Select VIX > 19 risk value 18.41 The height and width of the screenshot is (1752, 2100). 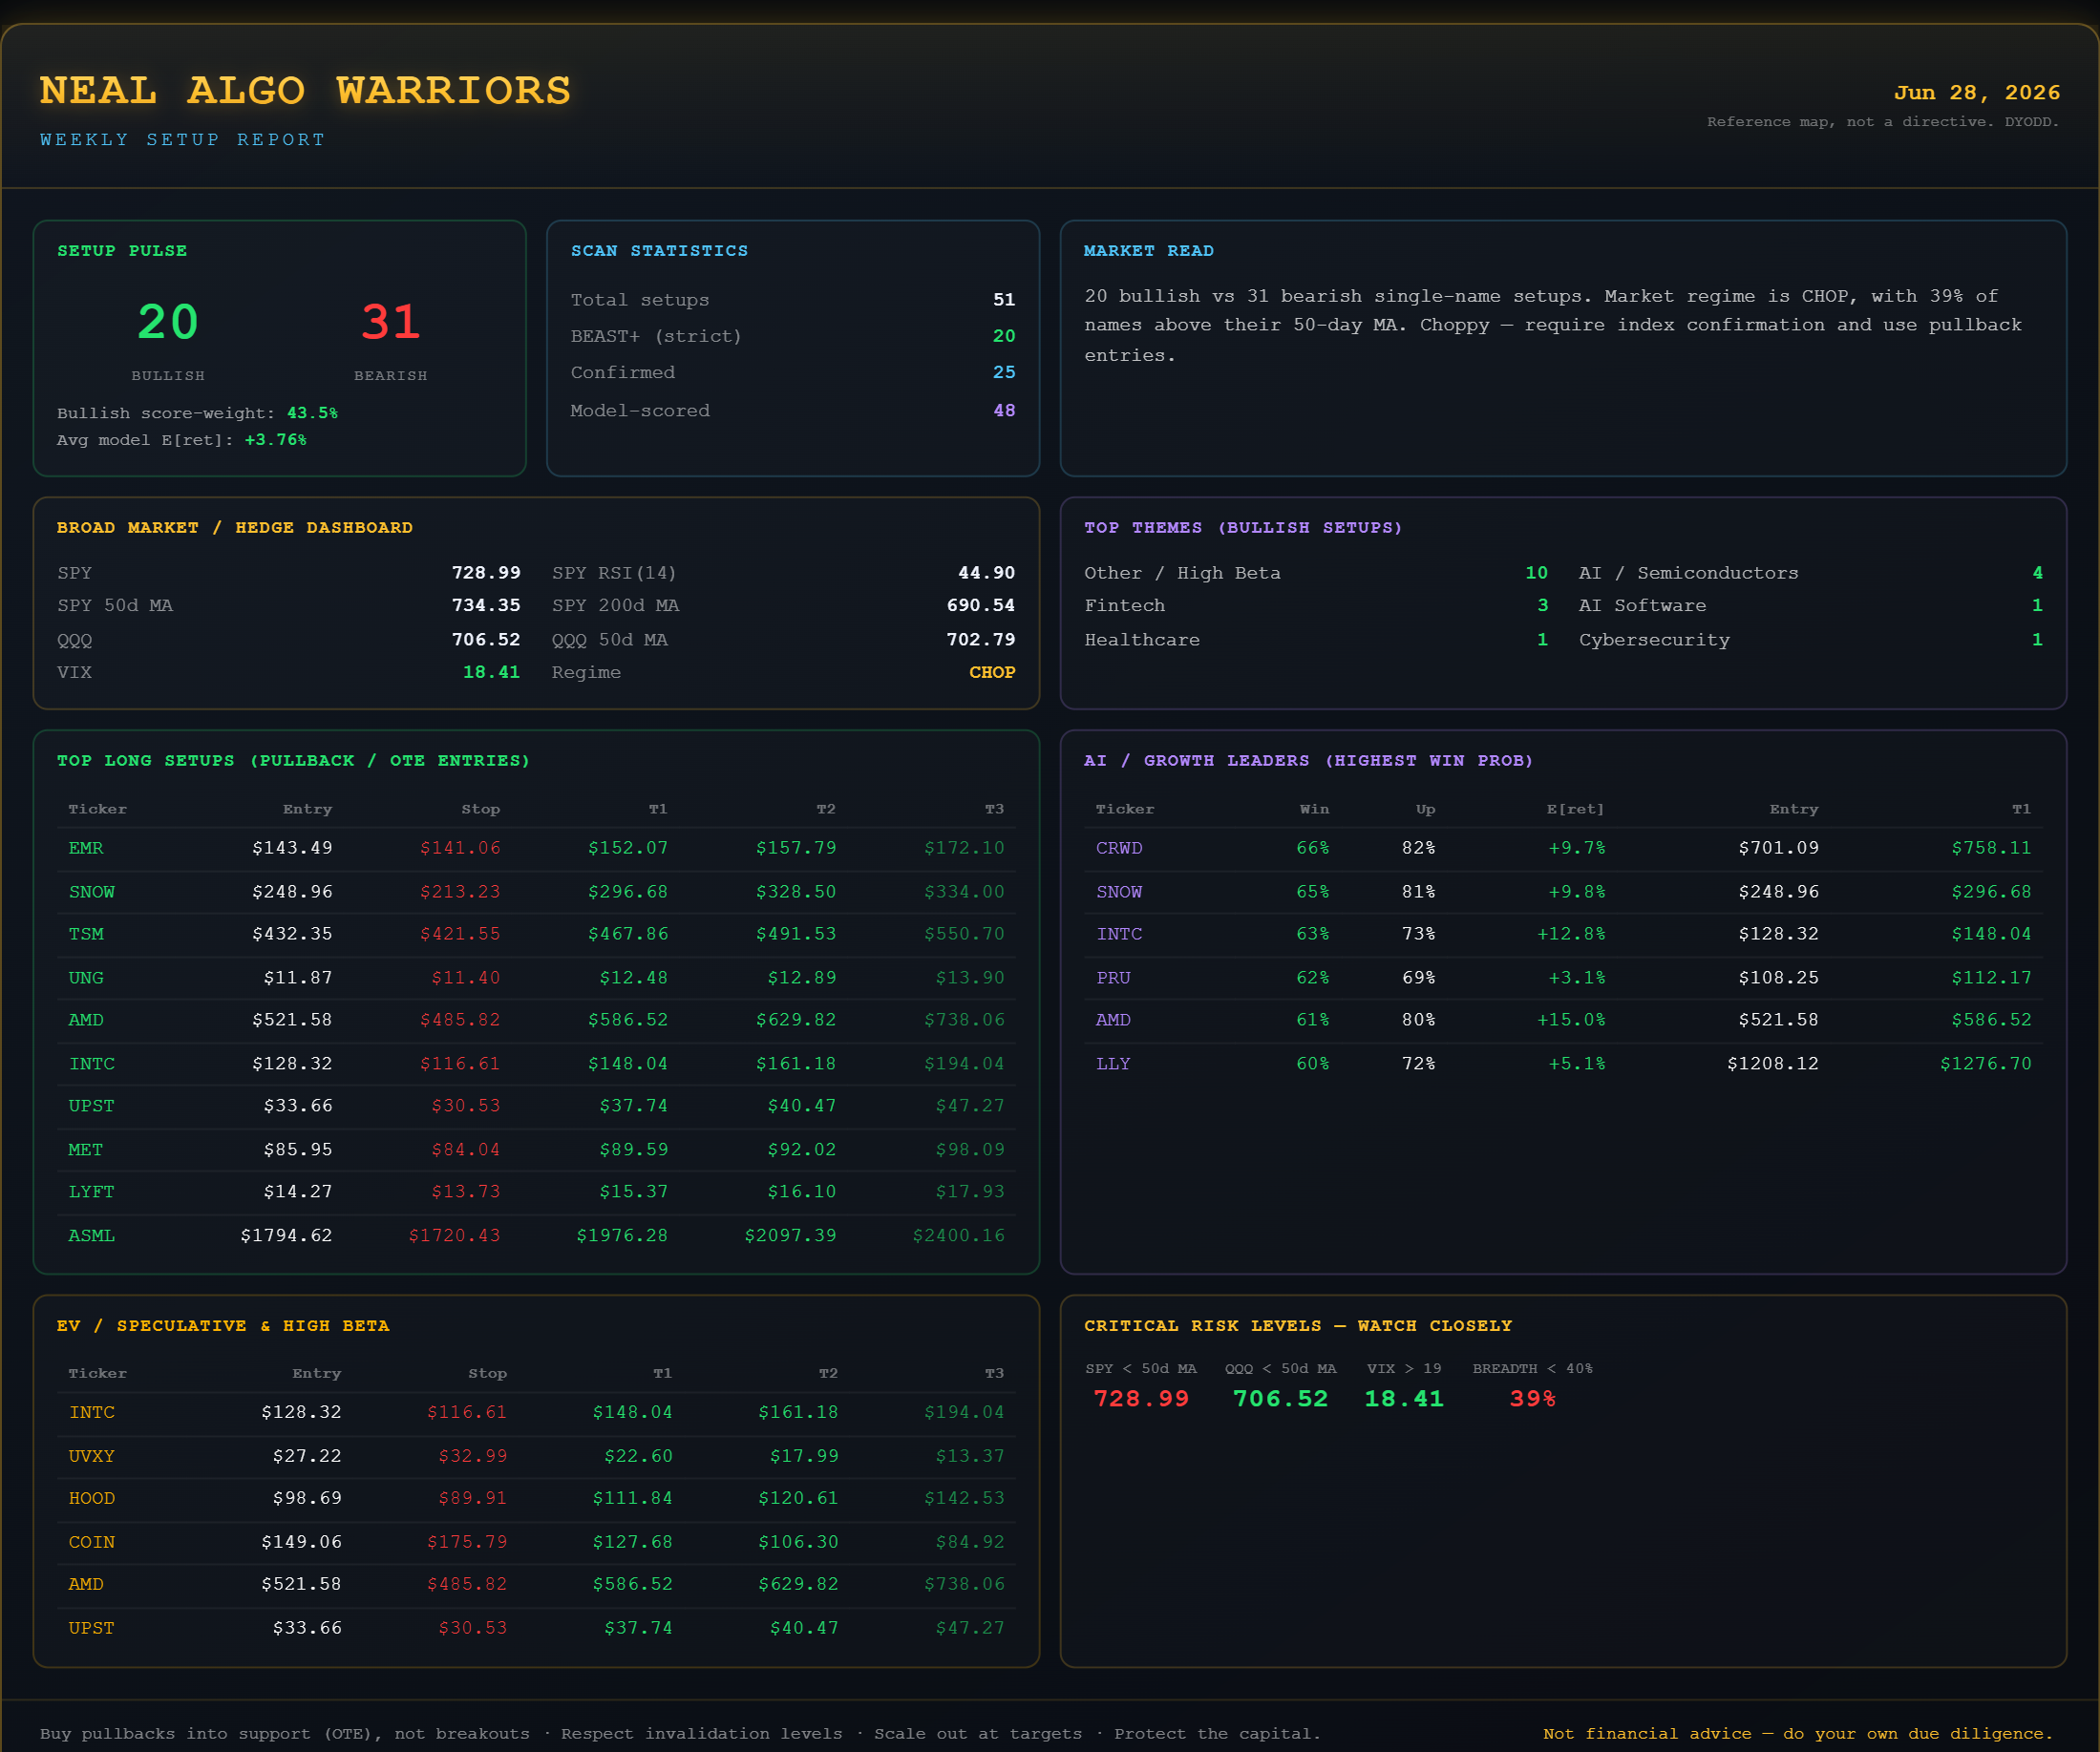point(1404,1399)
